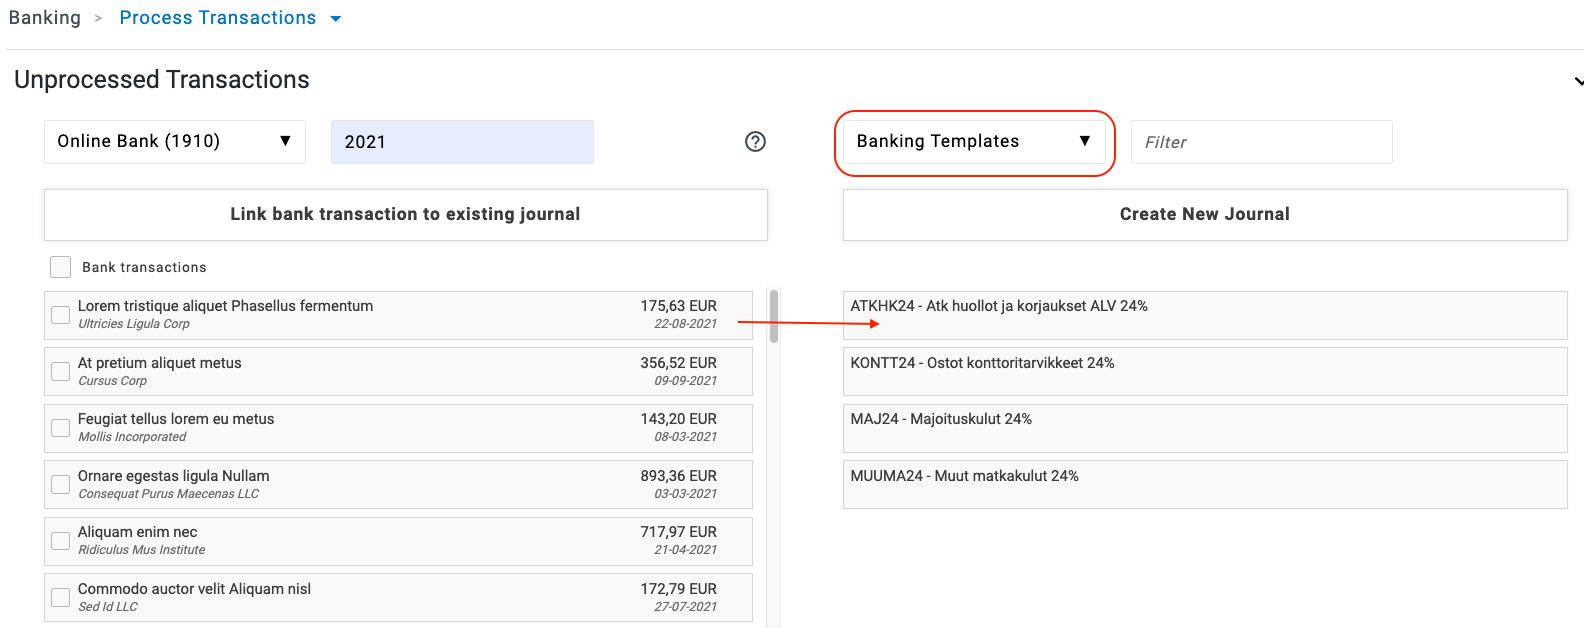Click Link bank transaction to existing journal
Viewport: 1584px width, 628px height.
[x=405, y=214]
